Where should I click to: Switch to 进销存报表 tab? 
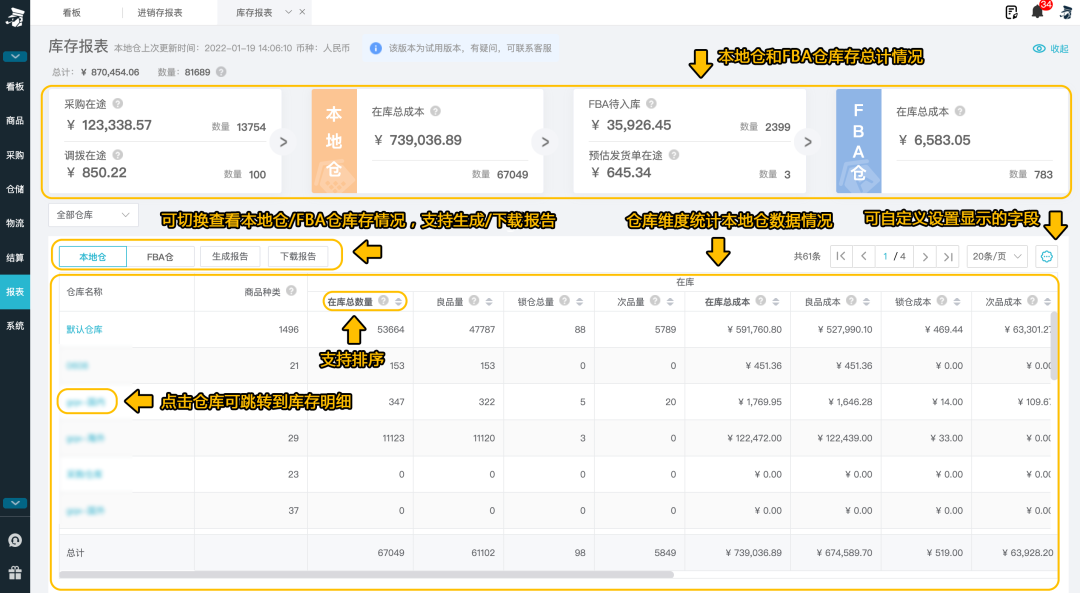pos(160,12)
